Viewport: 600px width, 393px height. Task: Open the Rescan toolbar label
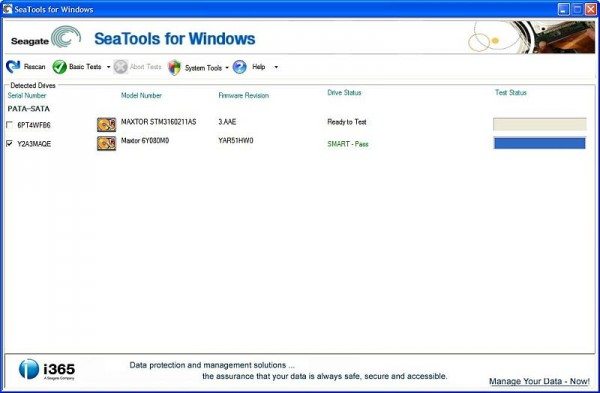(x=34, y=67)
